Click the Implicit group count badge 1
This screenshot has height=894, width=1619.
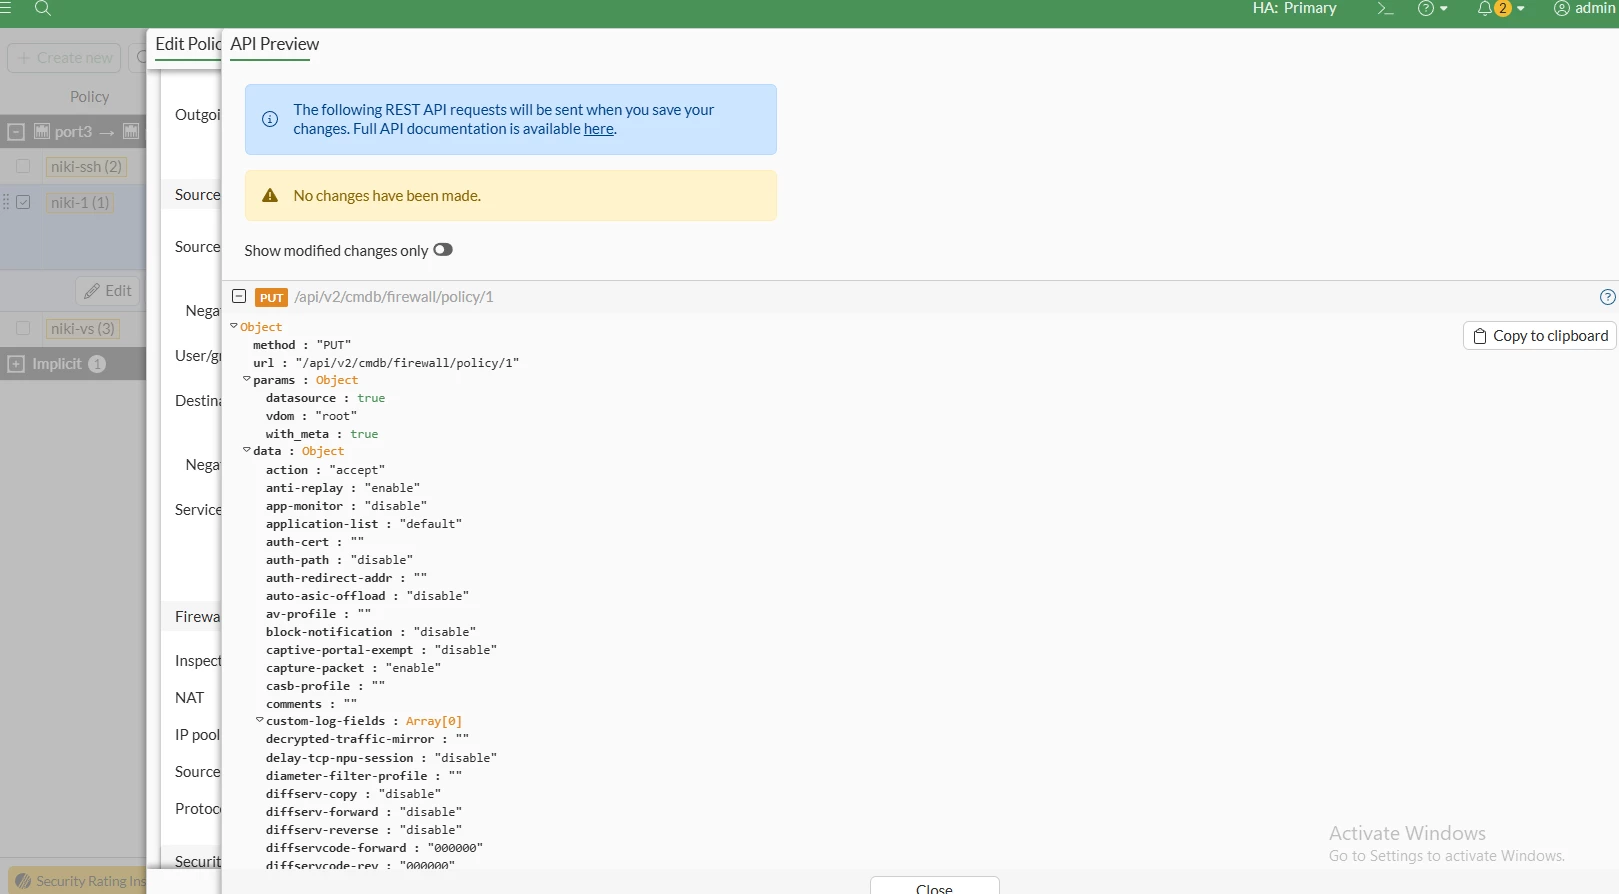point(97,364)
